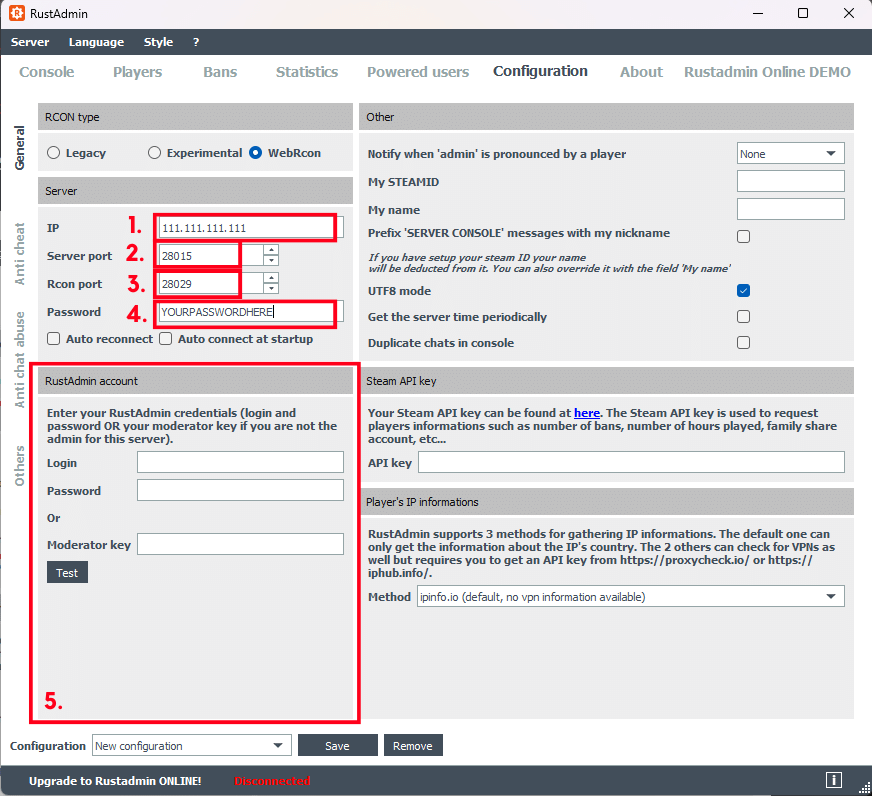The height and width of the screenshot is (796, 872).
Task: Toggle Prefix 'SERVER CONSOLE' messages checkbox
Action: (x=743, y=236)
